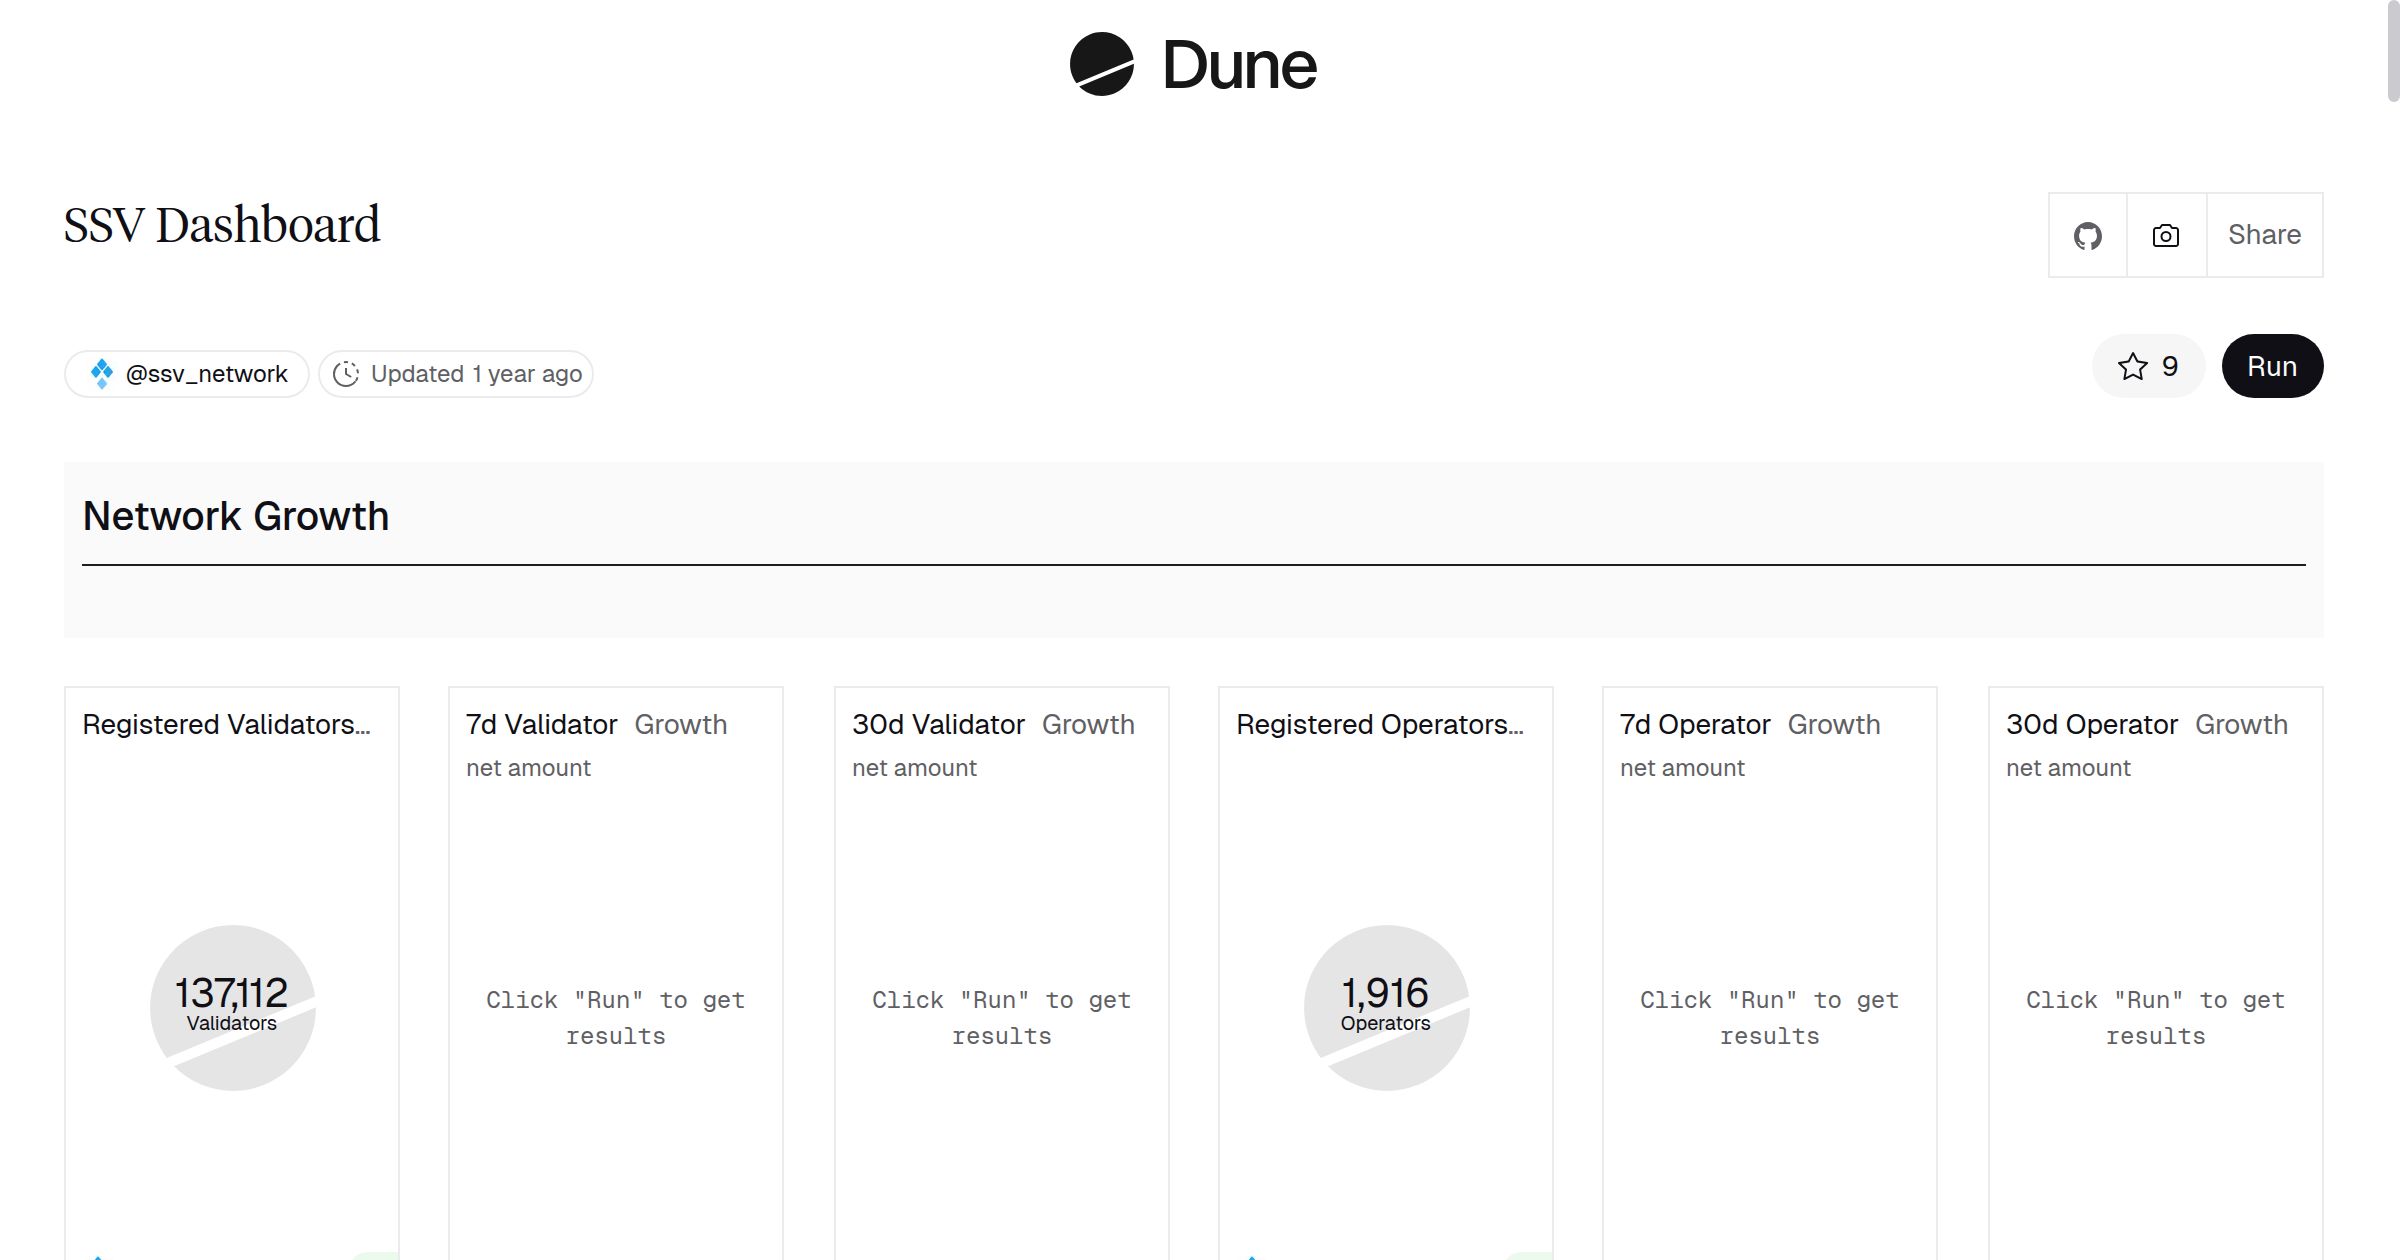
Task: Open the @ssv_network profile link
Action: pos(206,374)
